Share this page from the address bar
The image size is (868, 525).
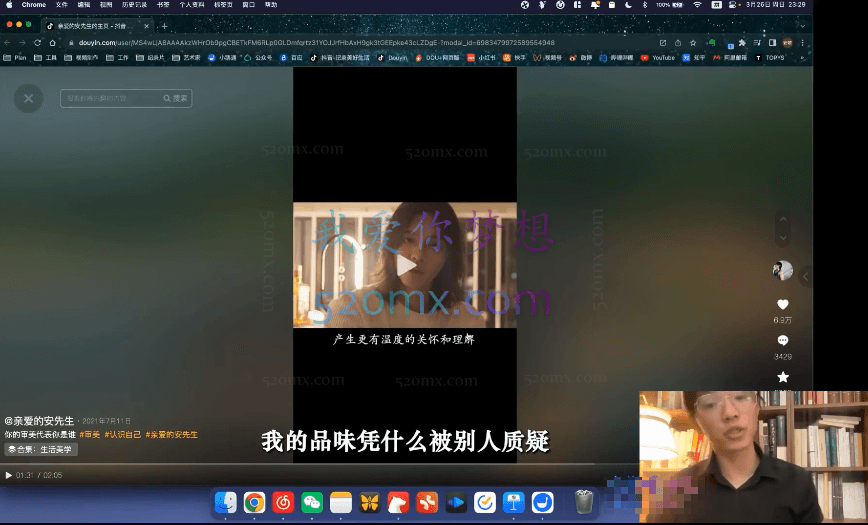[x=678, y=43]
